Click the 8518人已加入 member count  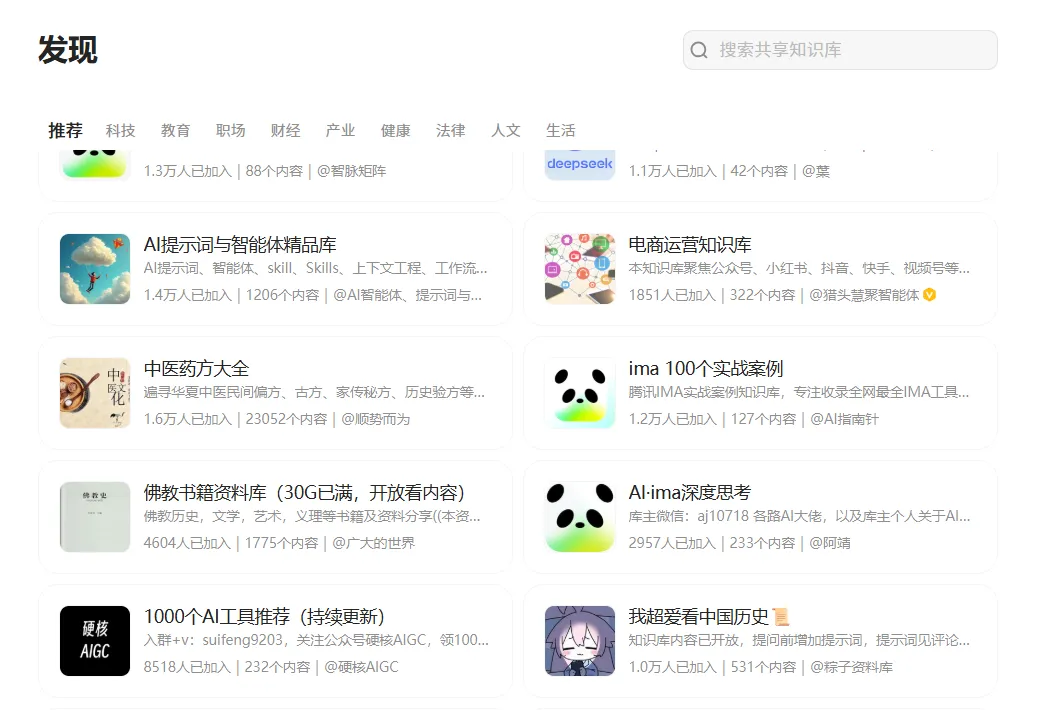187,667
